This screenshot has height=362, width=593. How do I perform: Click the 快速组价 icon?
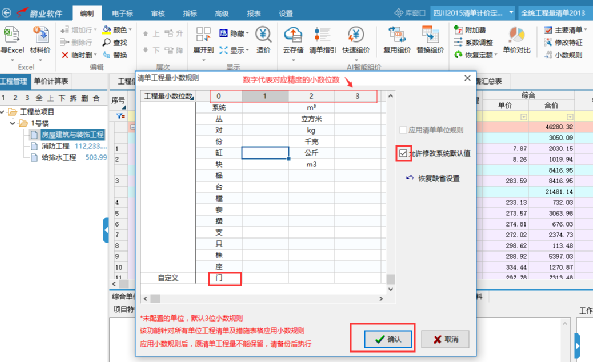(355, 35)
